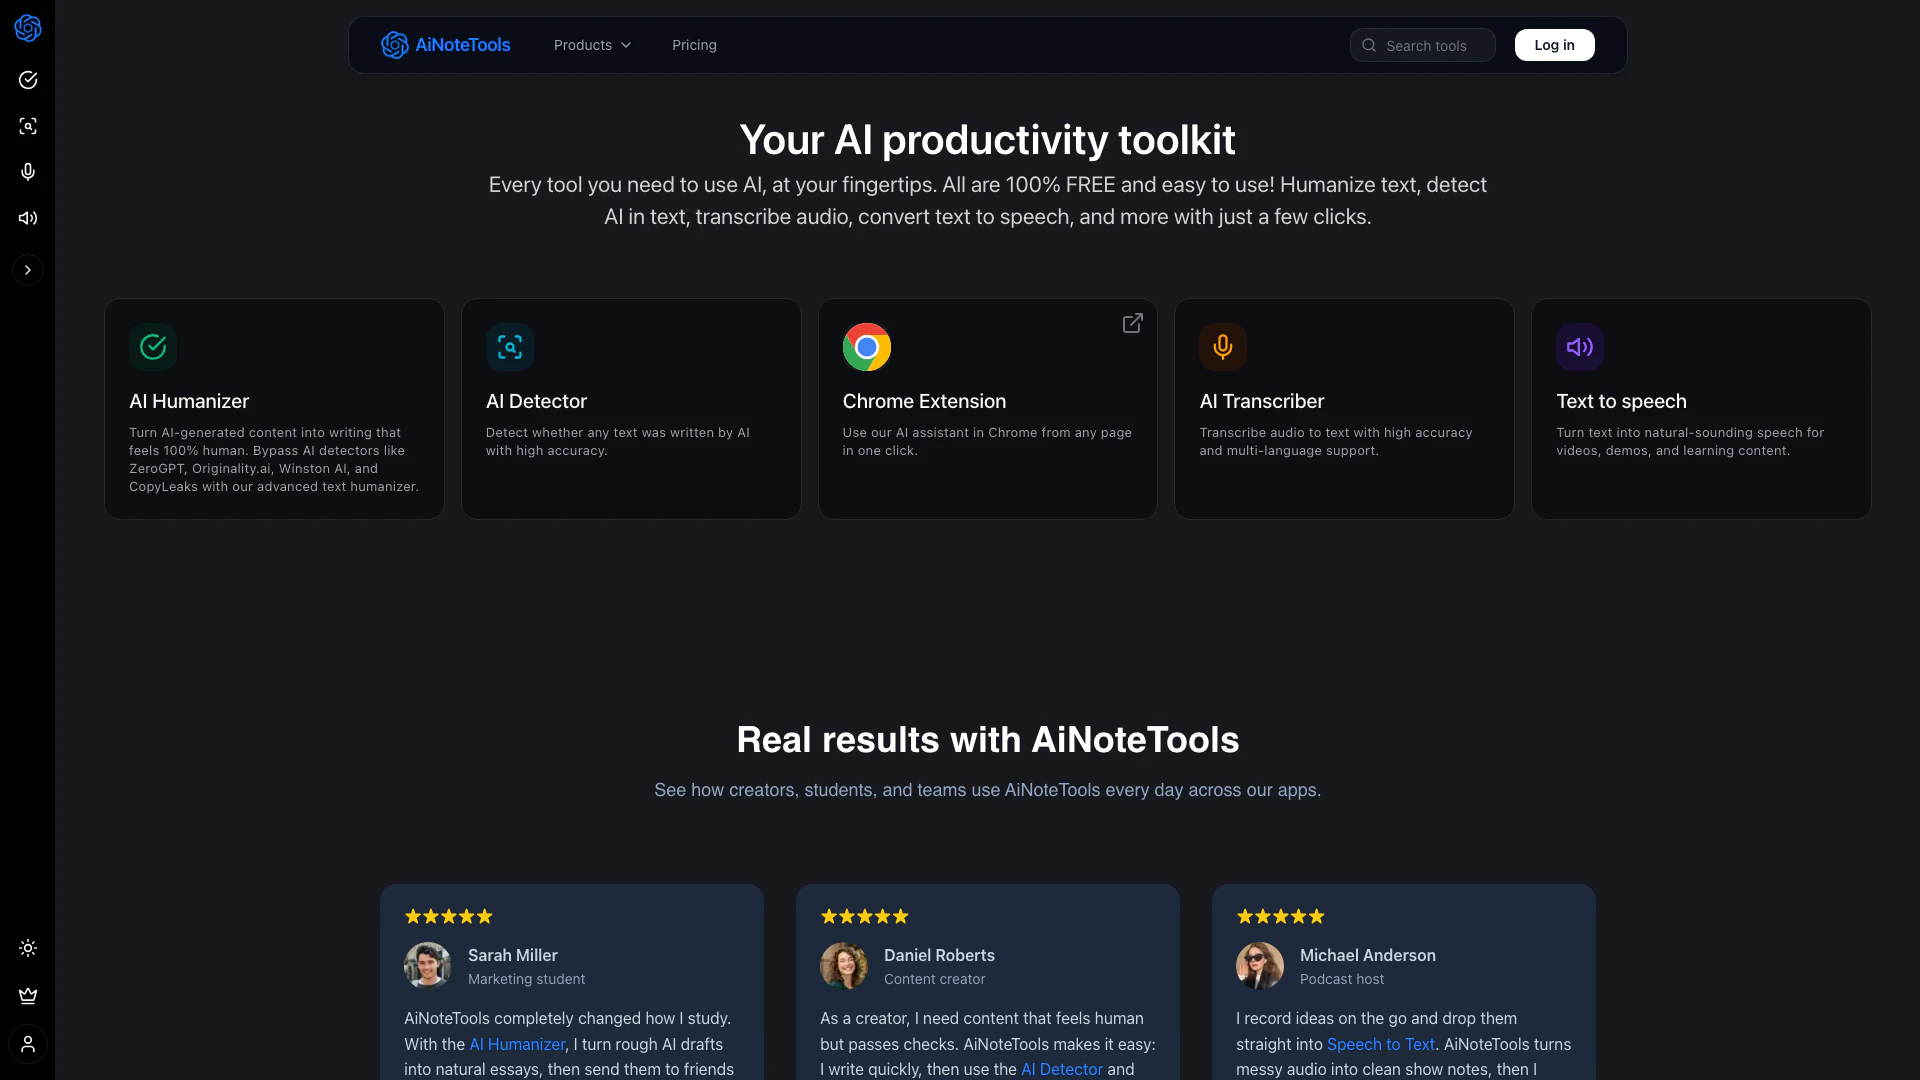1920x1080 pixels.
Task: Follow the AI Humanizer link in Sarah's review
Action: click(517, 1044)
